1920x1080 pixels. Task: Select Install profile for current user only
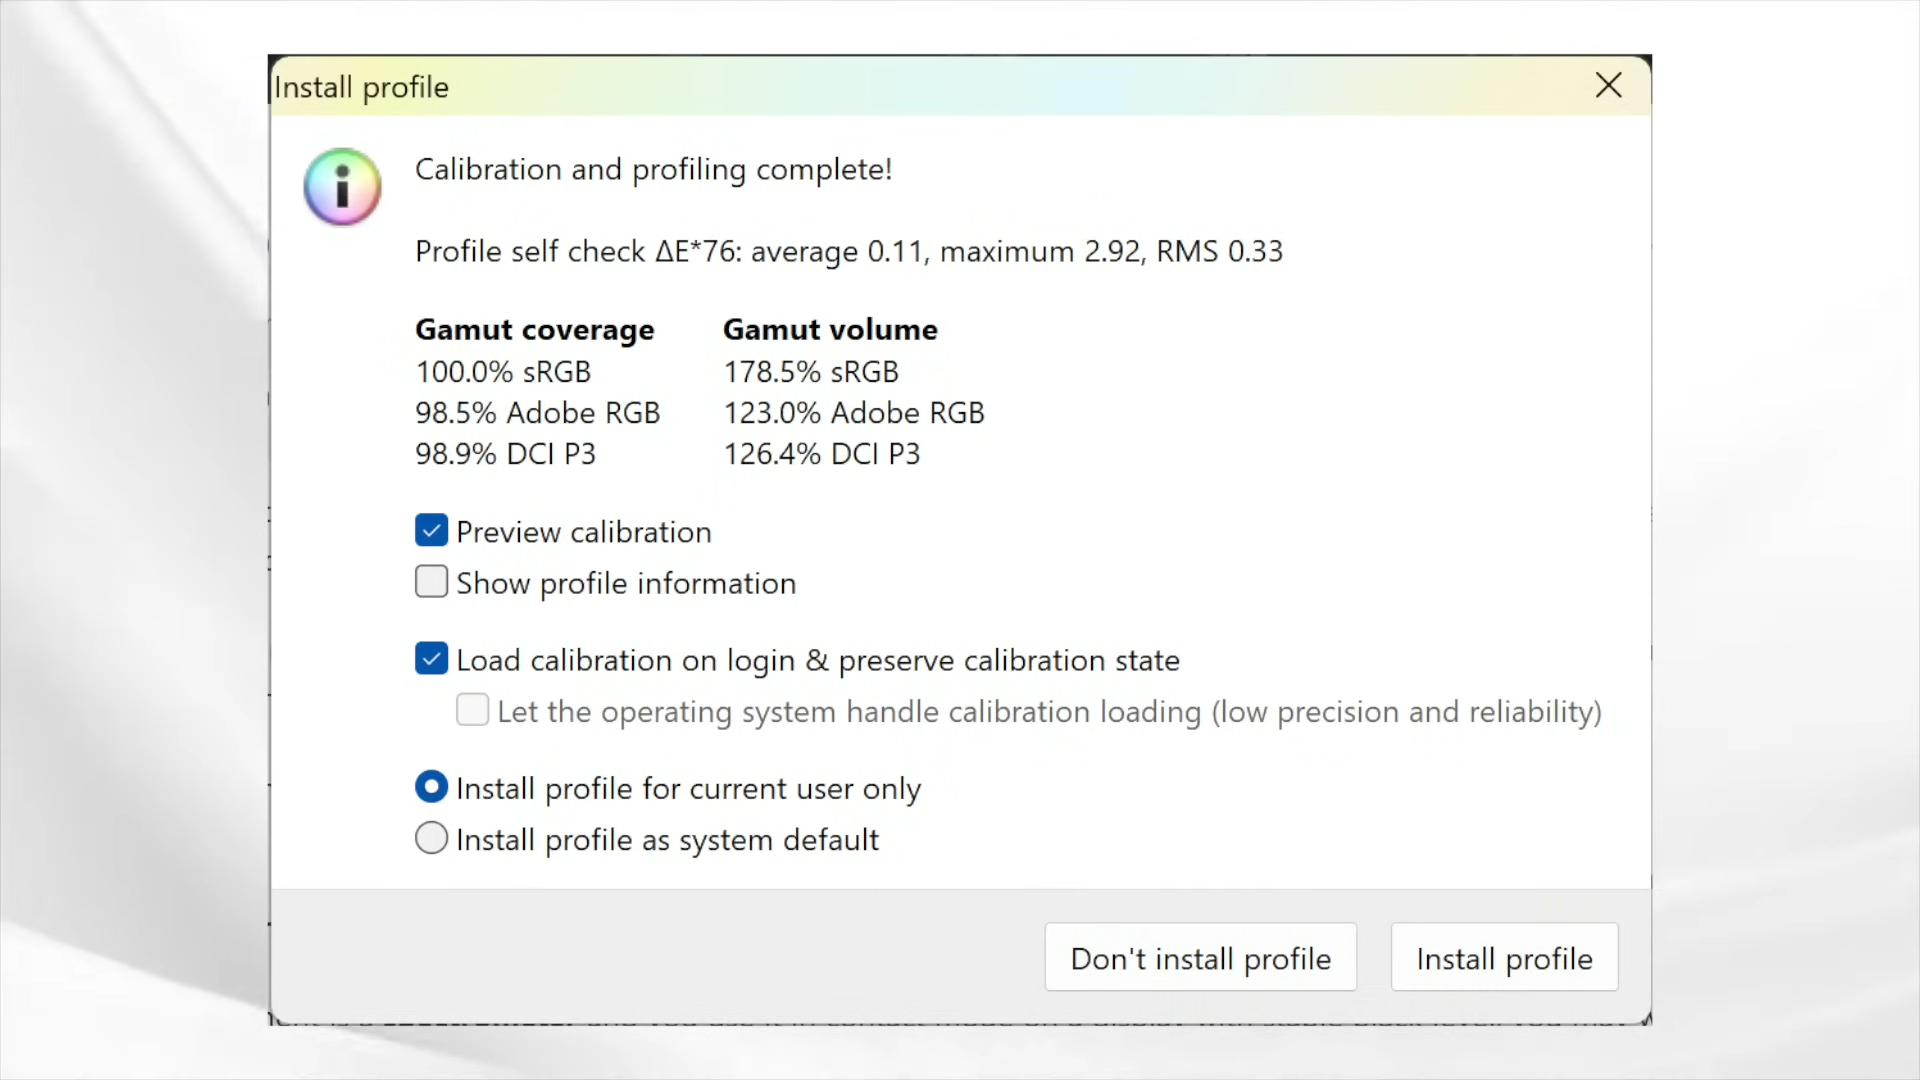[x=431, y=787]
